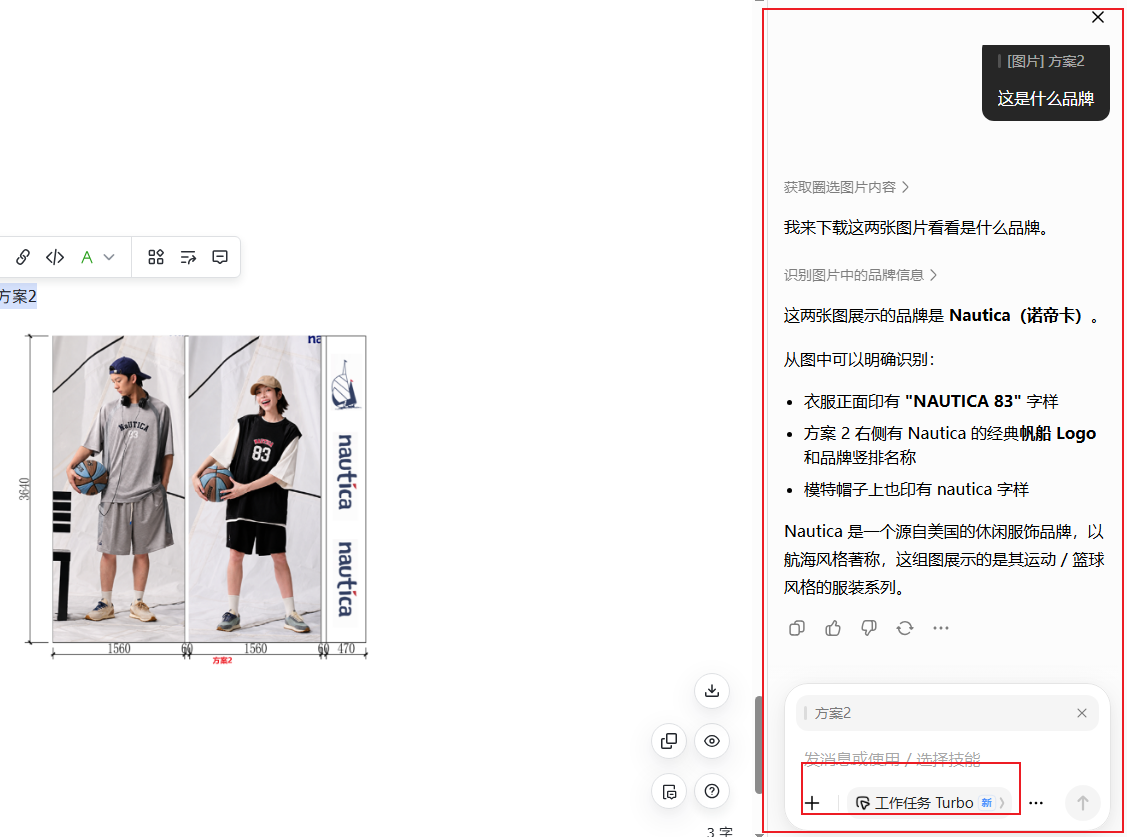Image resolution: width=1127 pixels, height=837 pixels.
Task: Download the image with download button
Action: (712, 690)
